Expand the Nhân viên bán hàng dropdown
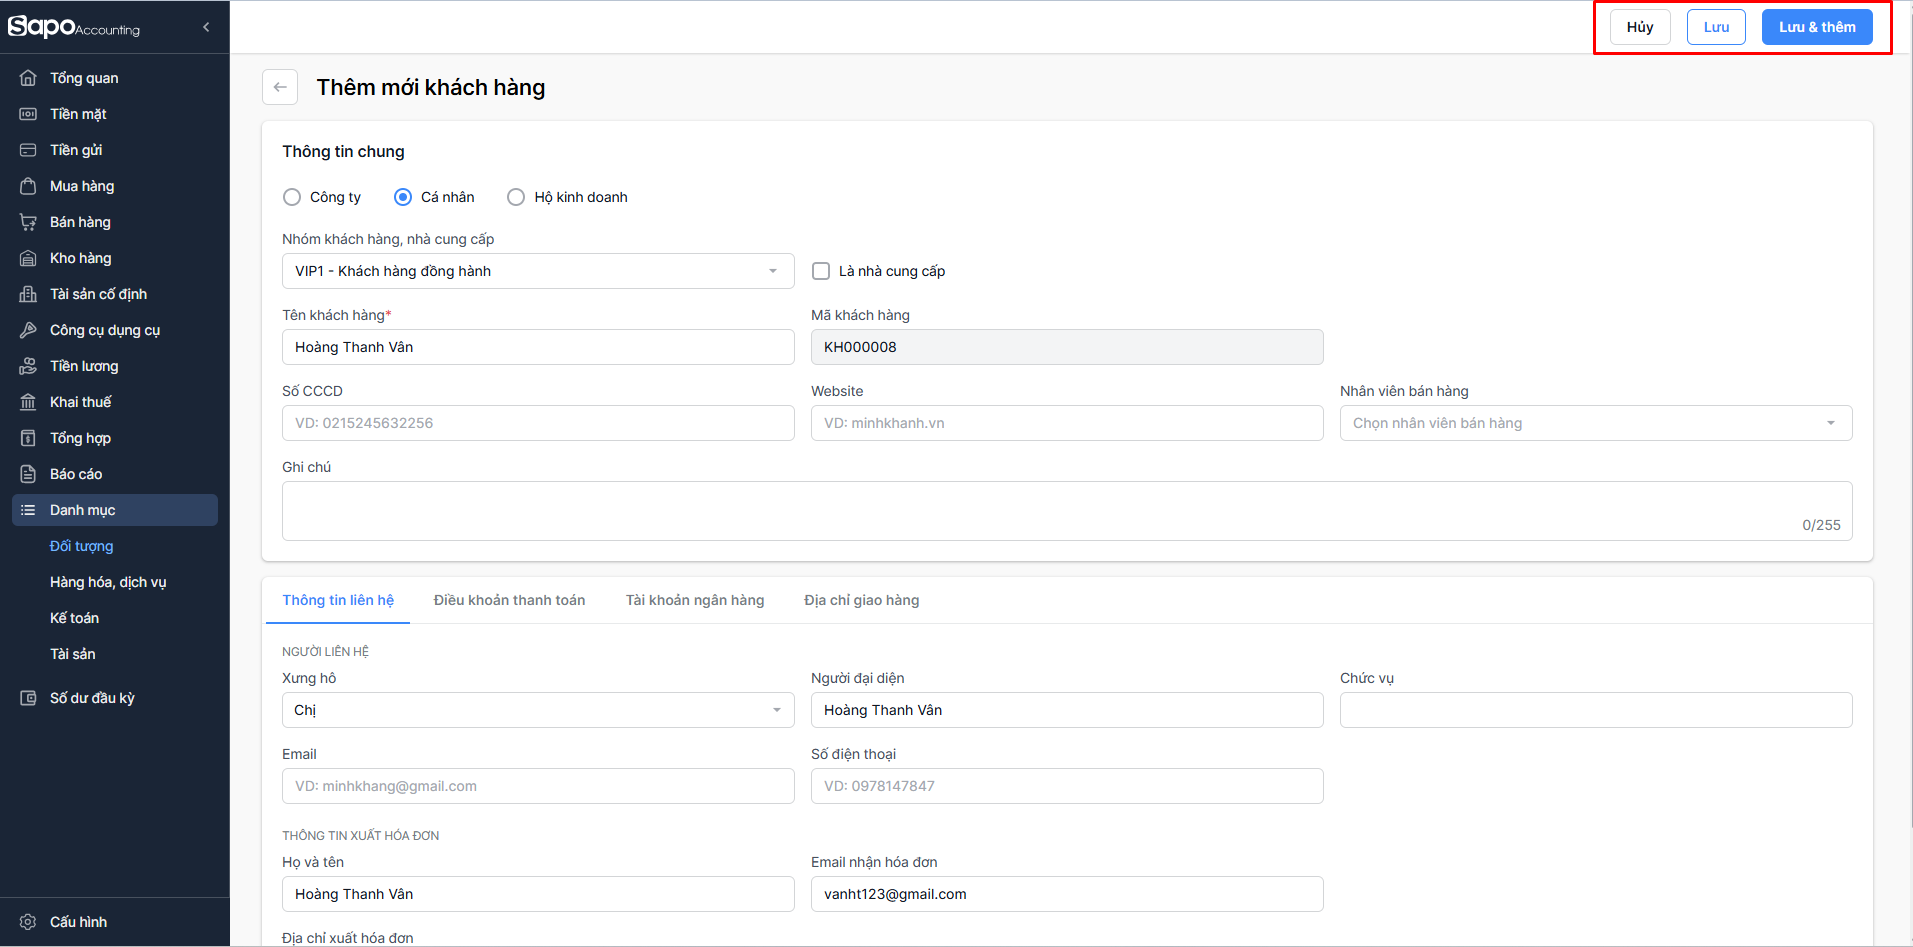This screenshot has width=1913, height=947. [1595, 423]
